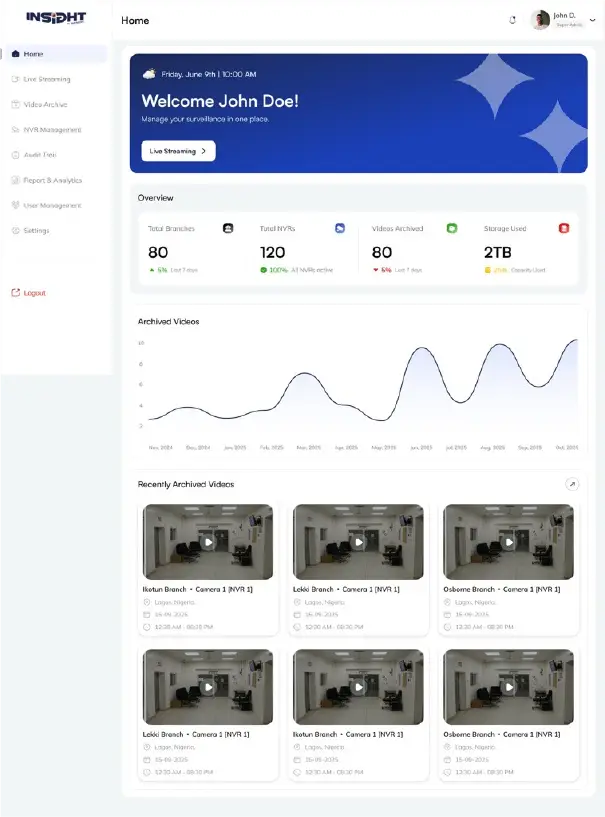Image resolution: width=605 pixels, height=817 pixels.
Task: Click Mar. 2025 peak on chart line
Action: point(304,374)
